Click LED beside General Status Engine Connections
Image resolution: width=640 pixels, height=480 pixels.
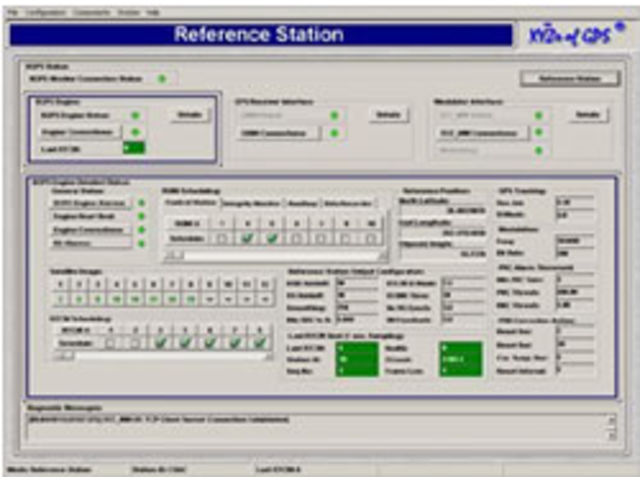pyautogui.click(x=141, y=229)
